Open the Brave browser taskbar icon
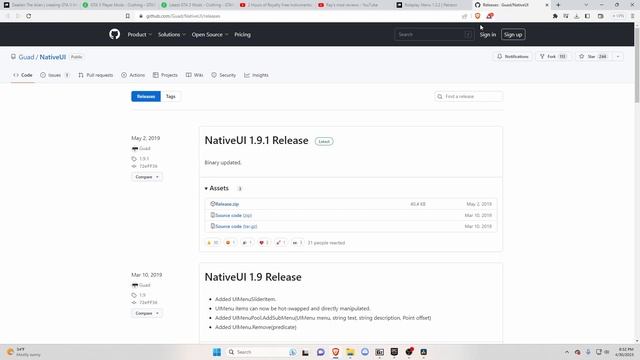The width and height of the screenshot is (640, 360). pos(336,352)
